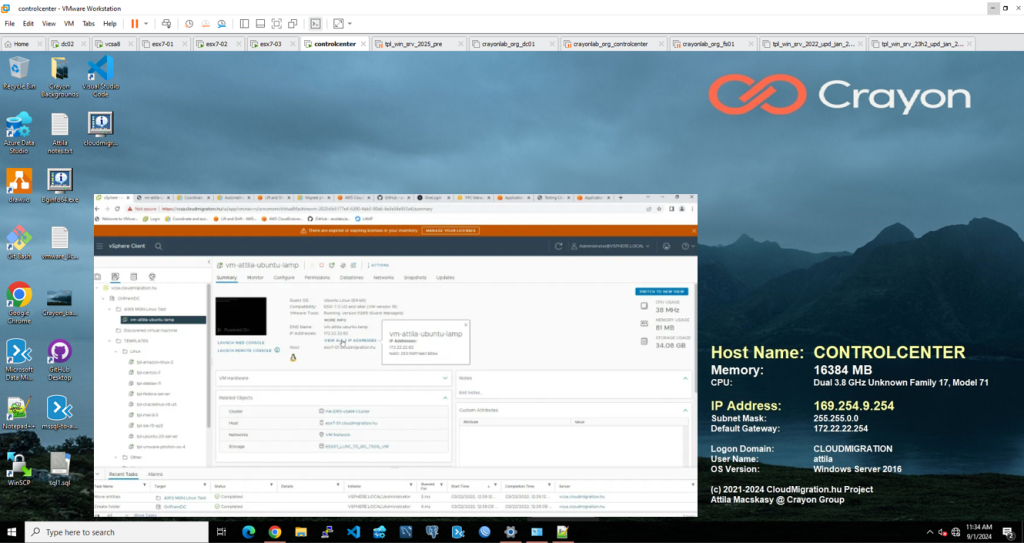Launch WinSCP from the desktop
The height and width of the screenshot is (543, 1024).
click(19, 468)
